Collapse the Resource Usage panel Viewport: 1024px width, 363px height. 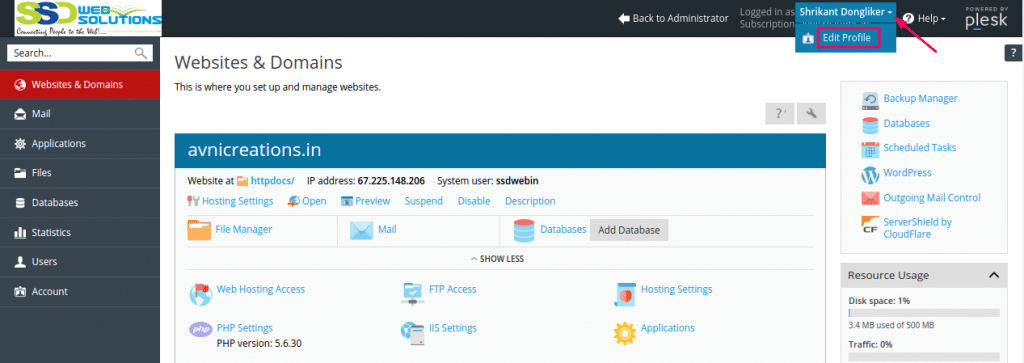click(994, 276)
